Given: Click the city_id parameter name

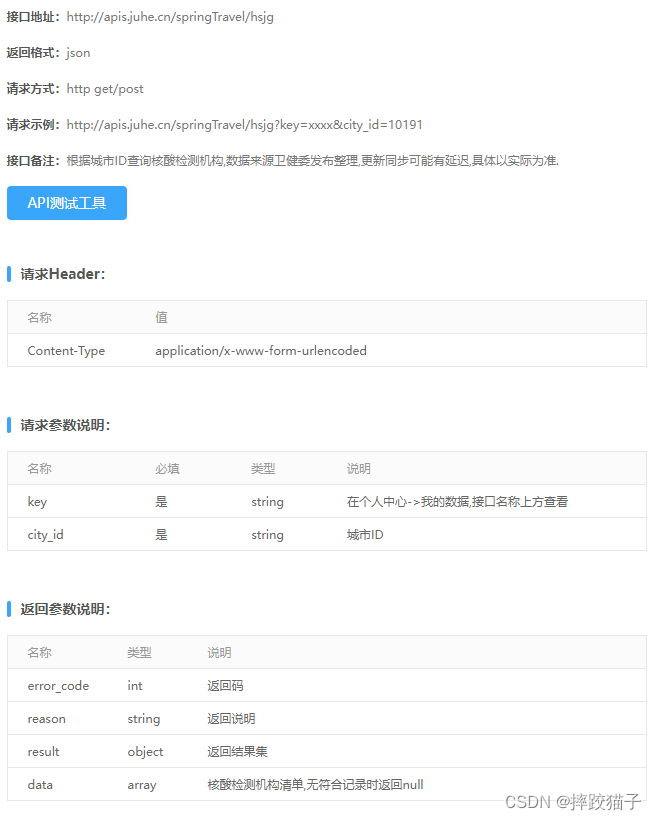Looking at the screenshot, I should (x=45, y=535).
